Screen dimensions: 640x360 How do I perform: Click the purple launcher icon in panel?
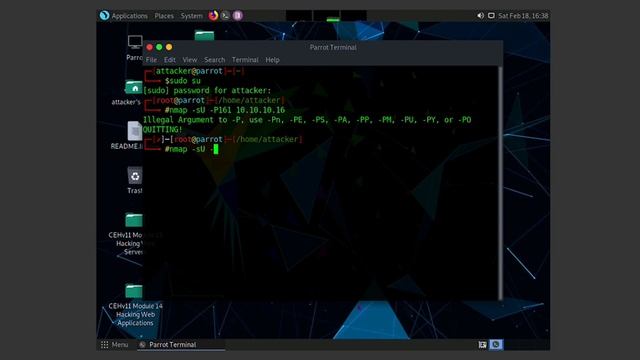(238, 16)
